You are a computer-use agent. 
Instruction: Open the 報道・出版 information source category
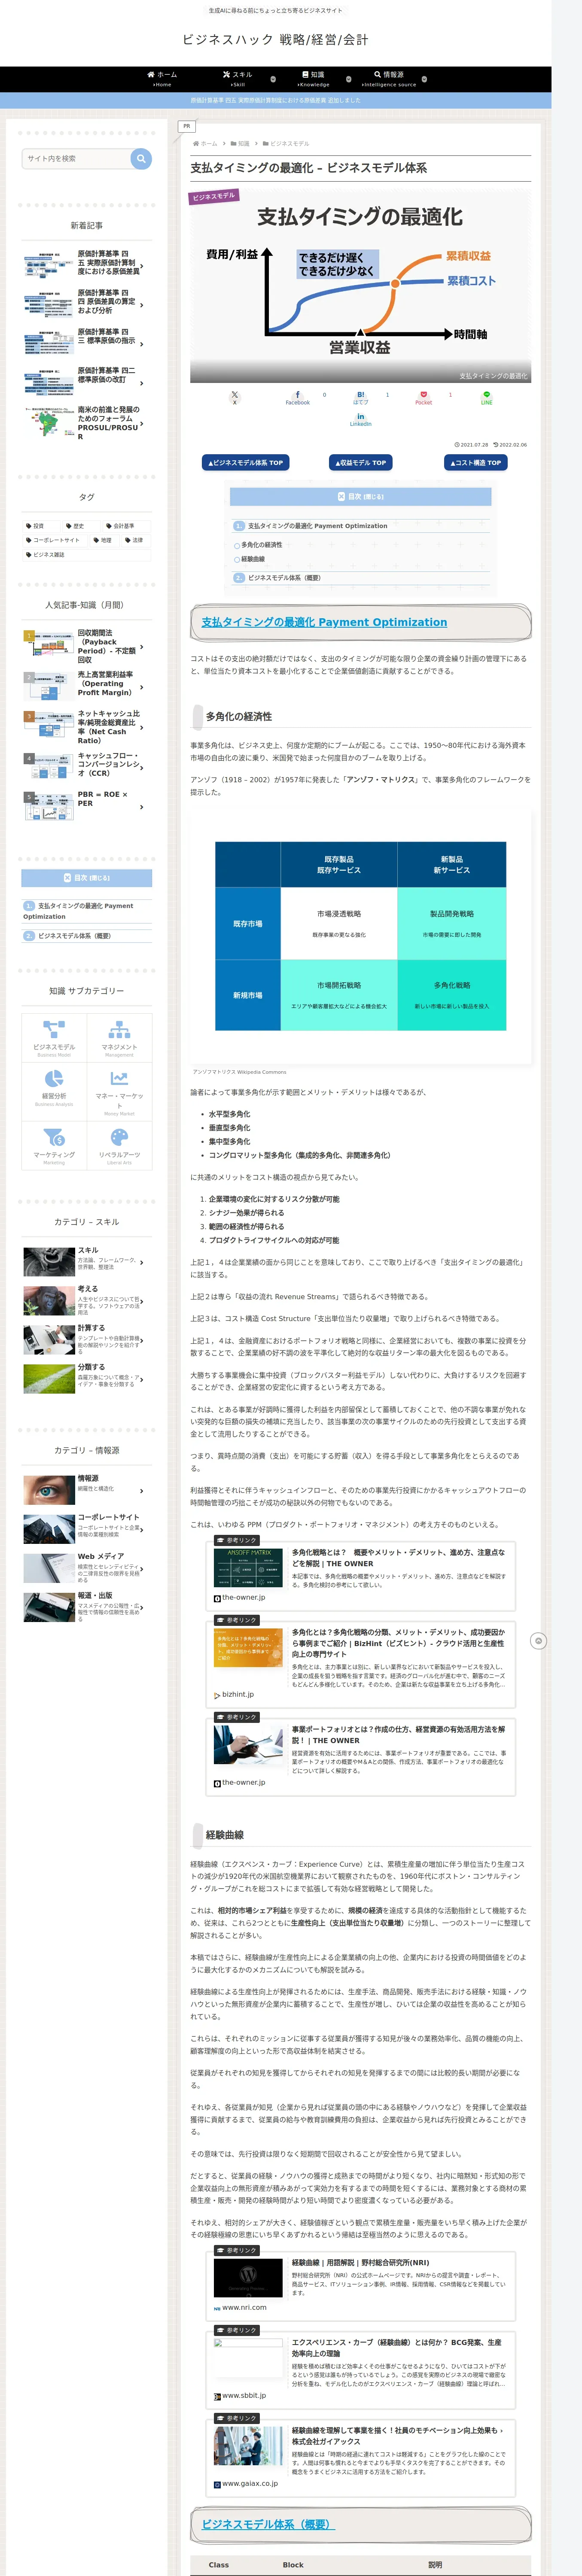pyautogui.click(x=87, y=1606)
